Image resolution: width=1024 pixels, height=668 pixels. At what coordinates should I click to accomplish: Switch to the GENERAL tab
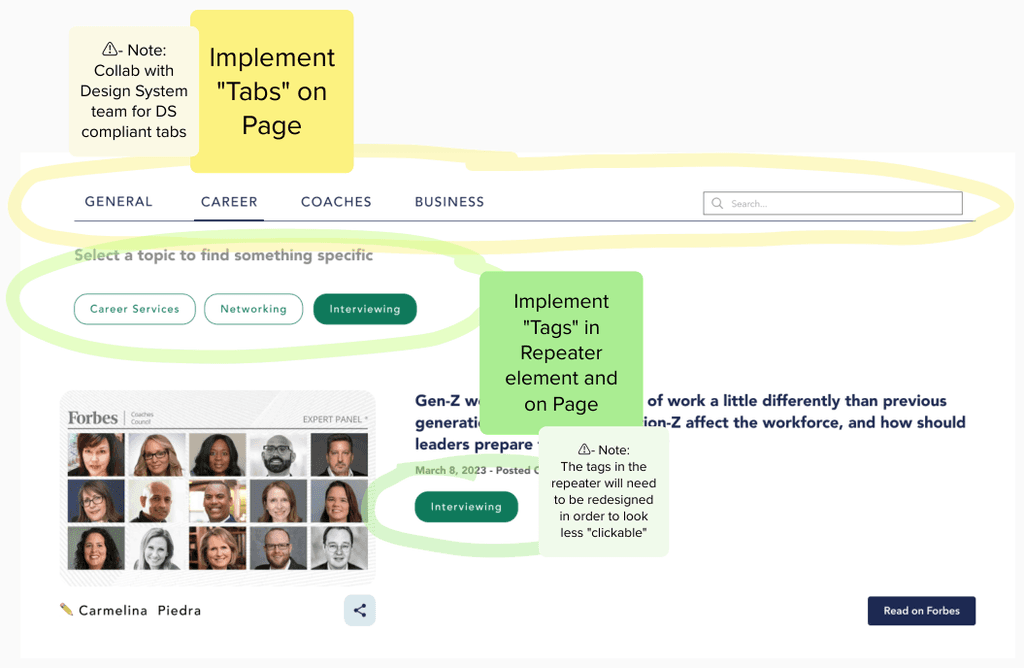click(x=118, y=201)
